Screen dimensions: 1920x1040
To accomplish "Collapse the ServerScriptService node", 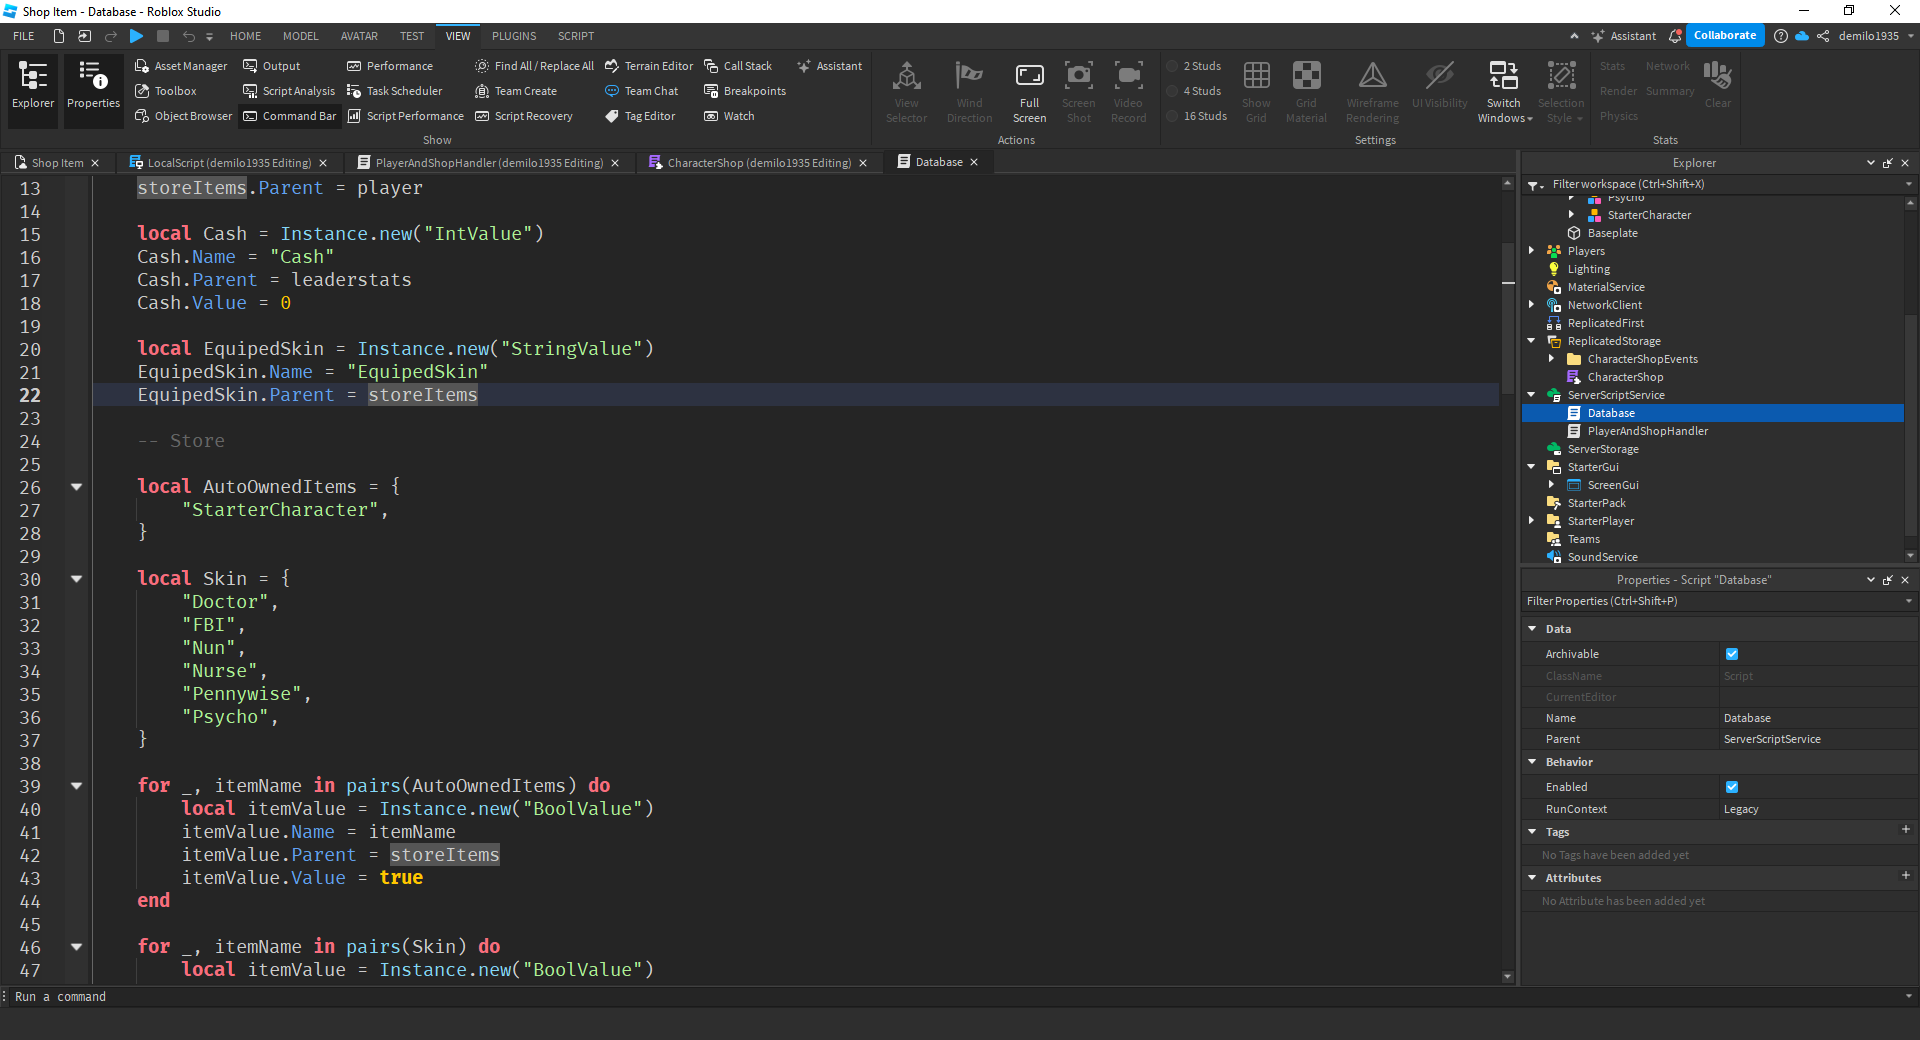I will [x=1532, y=394].
